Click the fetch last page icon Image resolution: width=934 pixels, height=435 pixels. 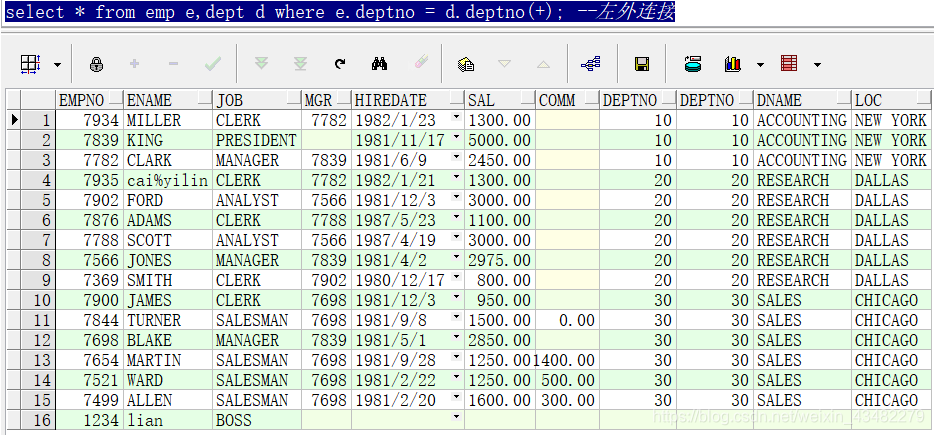pos(301,64)
